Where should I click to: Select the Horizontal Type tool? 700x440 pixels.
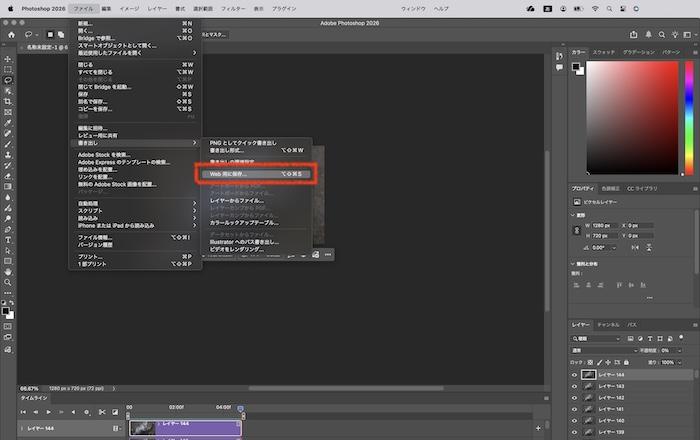8,240
